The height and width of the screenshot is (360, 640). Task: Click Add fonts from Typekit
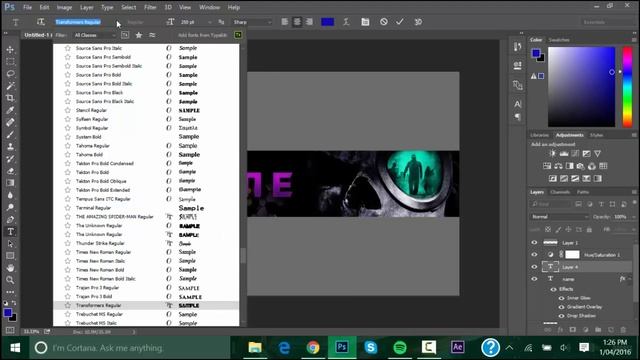(202, 35)
